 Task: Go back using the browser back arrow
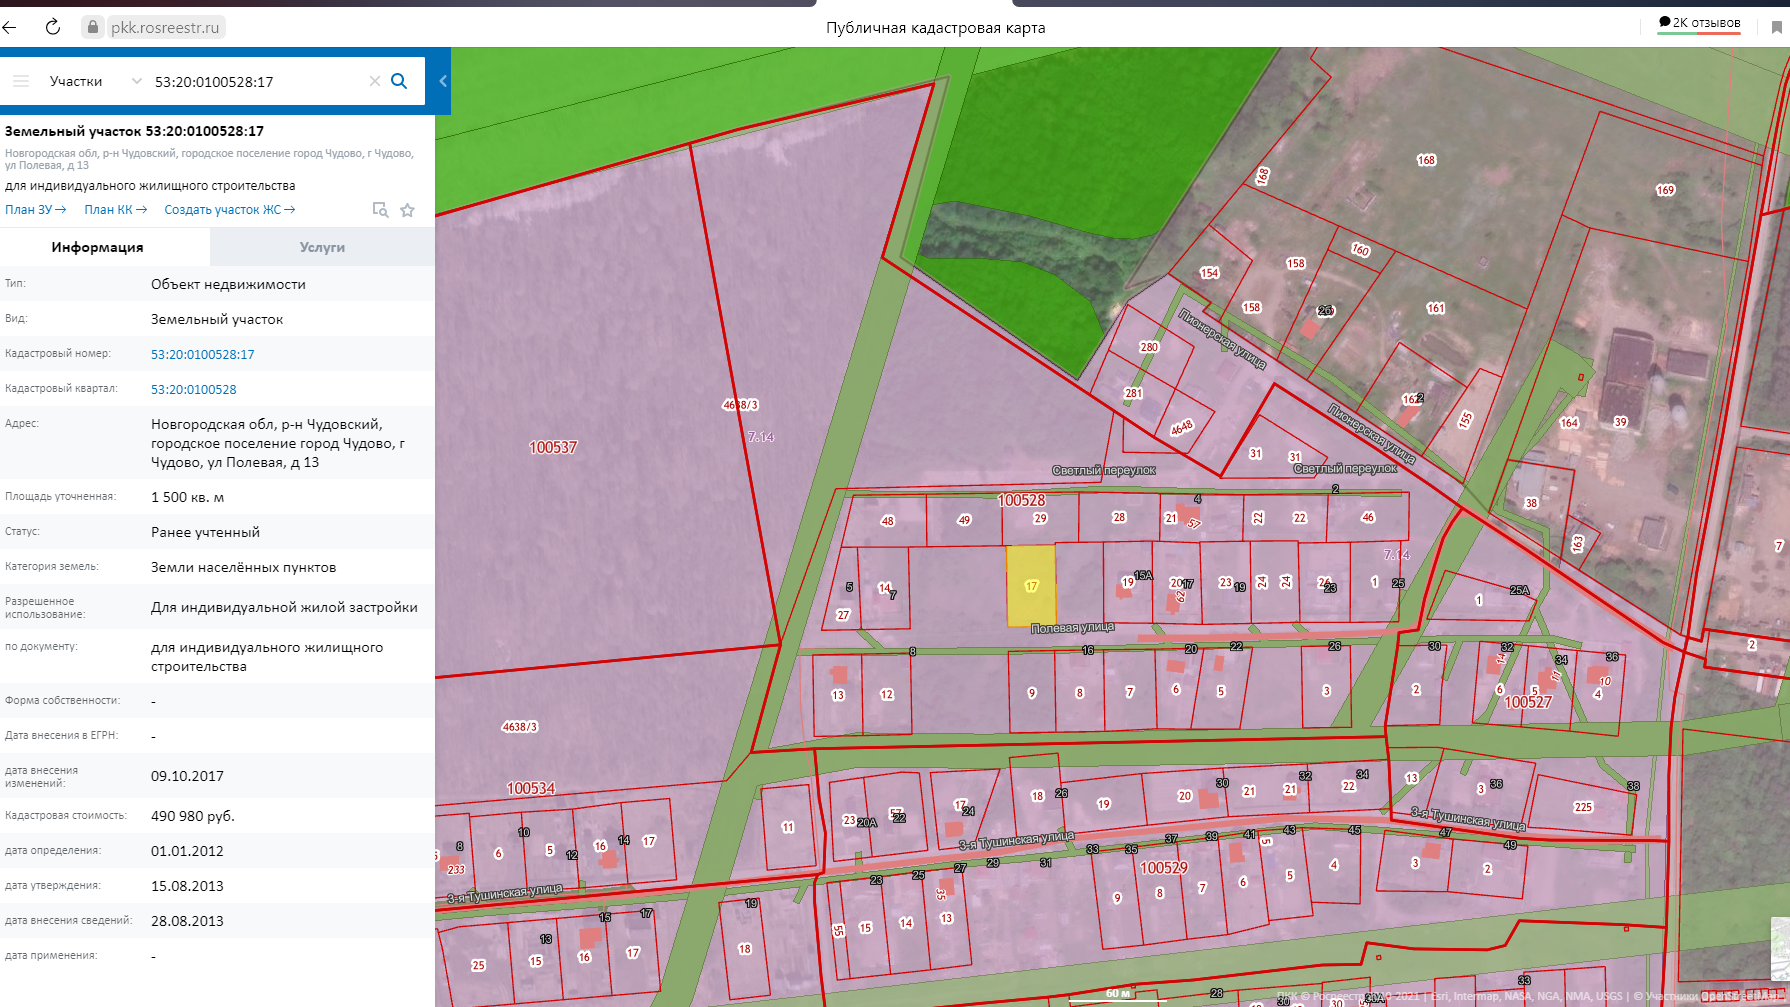(11, 27)
